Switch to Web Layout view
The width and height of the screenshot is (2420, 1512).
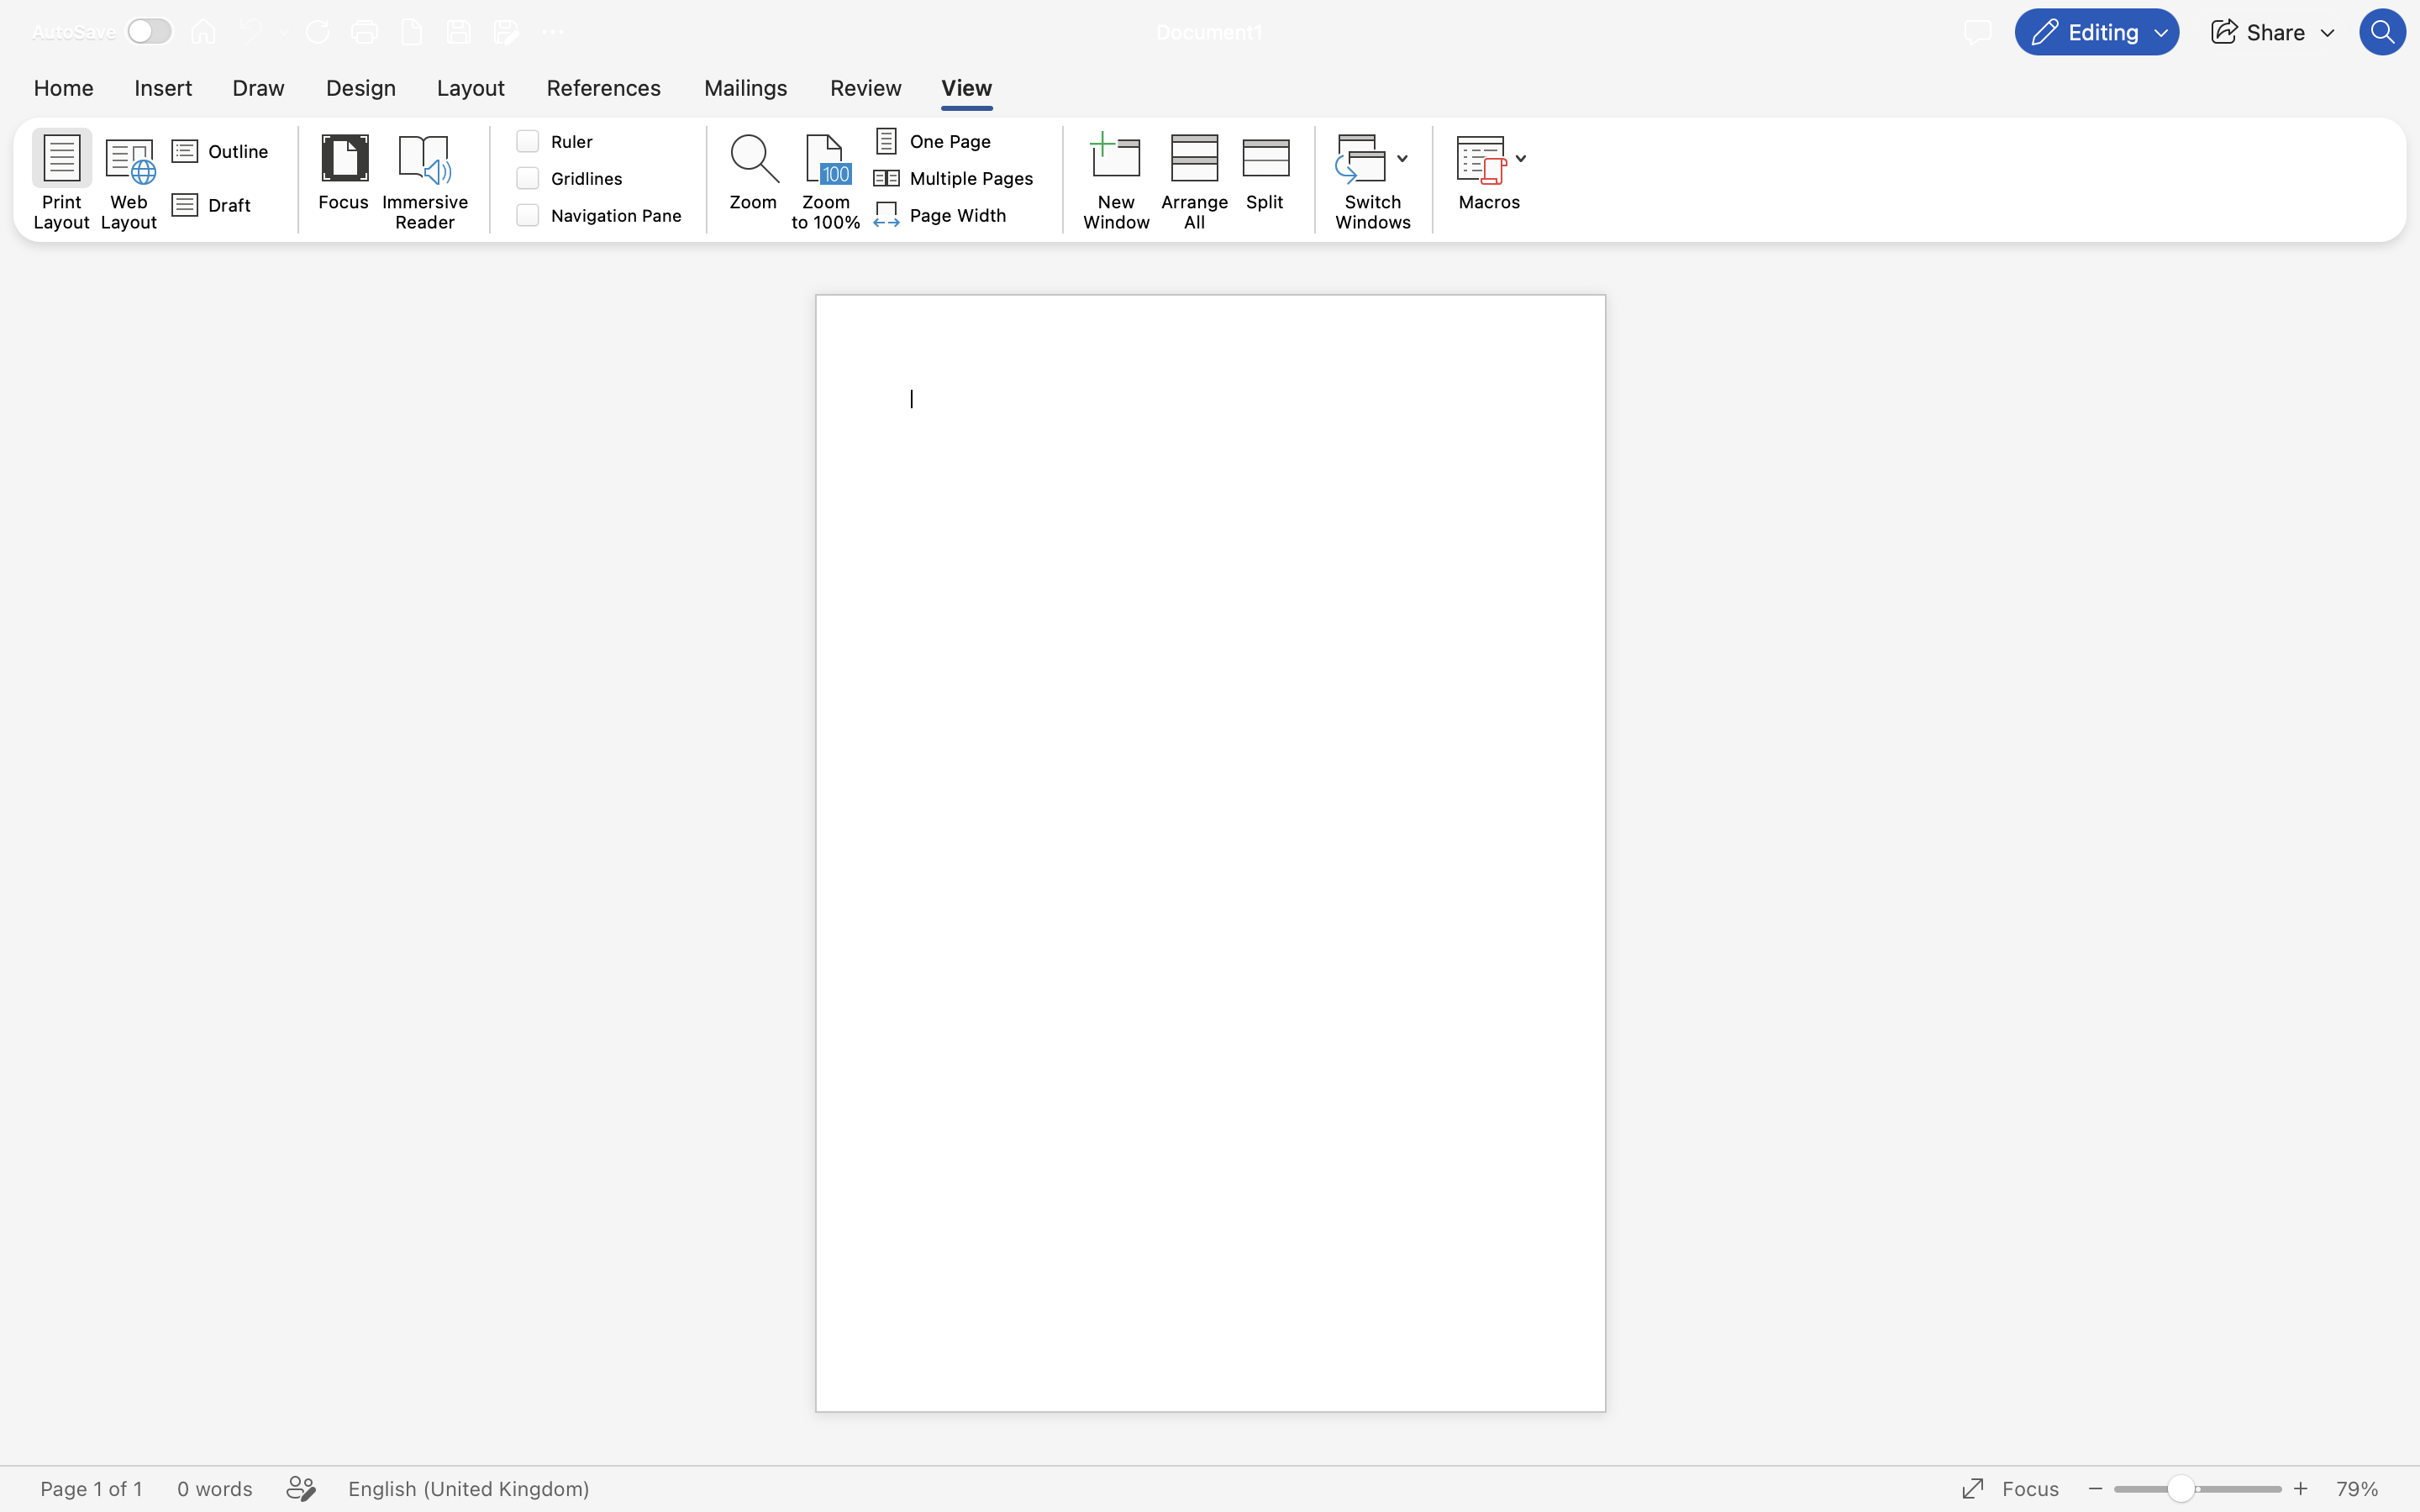tap(129, 181)
